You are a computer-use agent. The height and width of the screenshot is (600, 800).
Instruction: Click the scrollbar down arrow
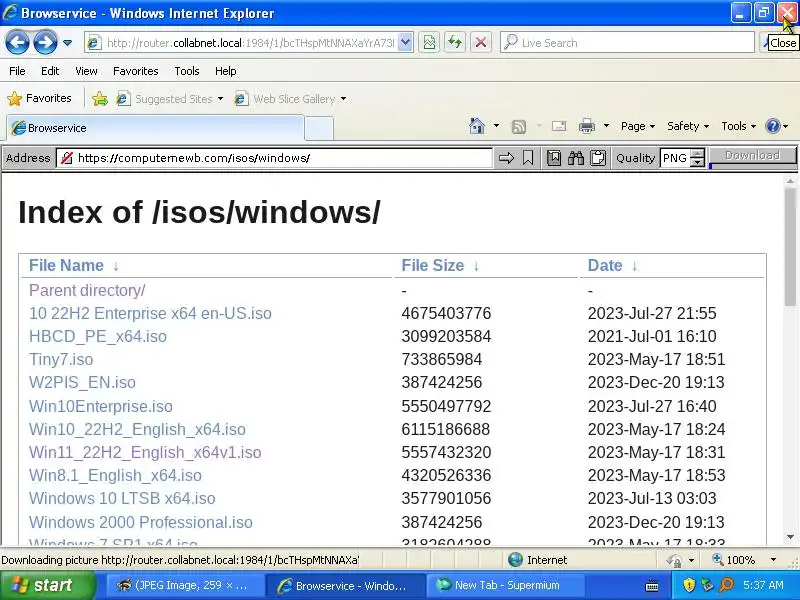pos(790,537)
